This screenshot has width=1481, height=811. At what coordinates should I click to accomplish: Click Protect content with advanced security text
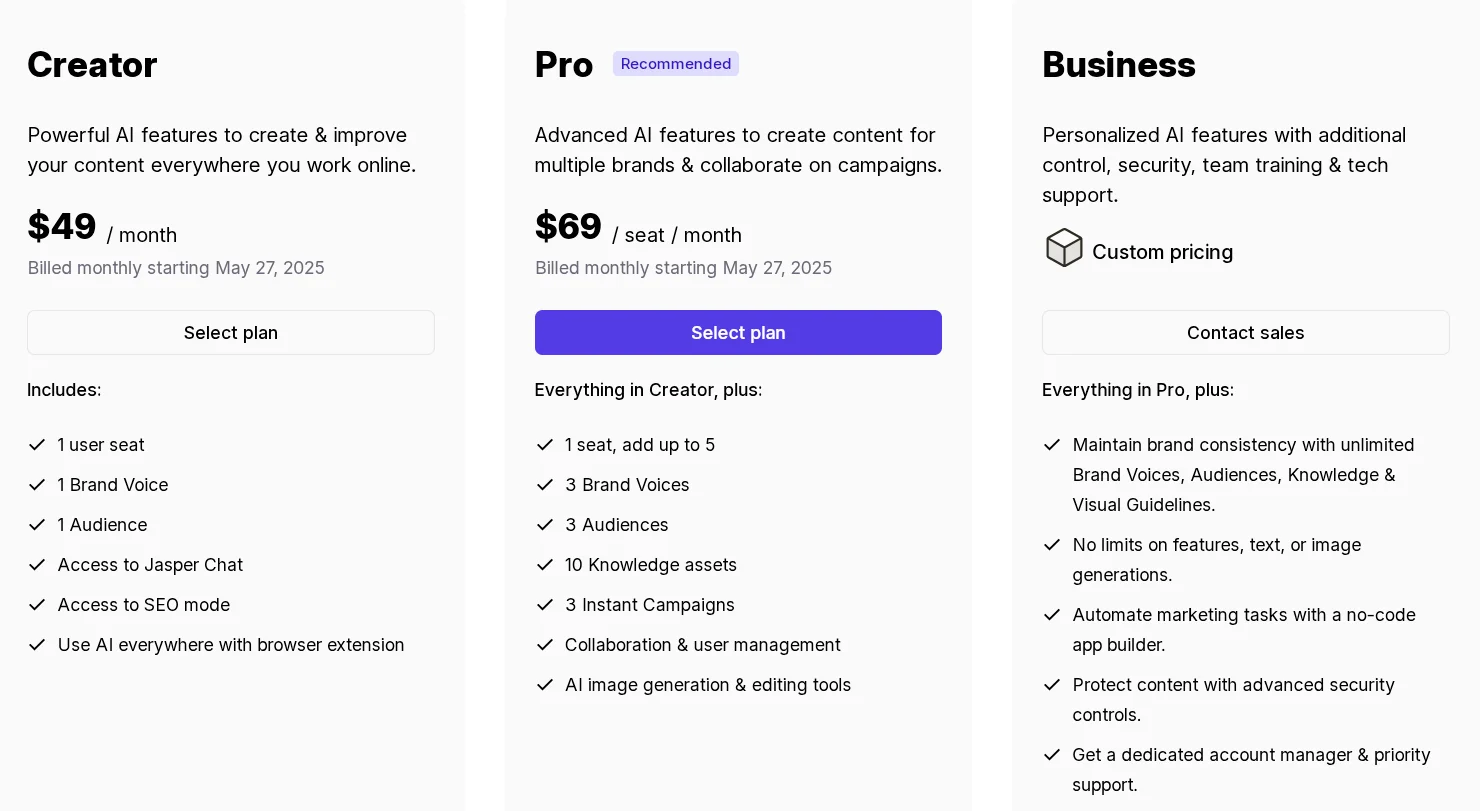(1234, 700)
